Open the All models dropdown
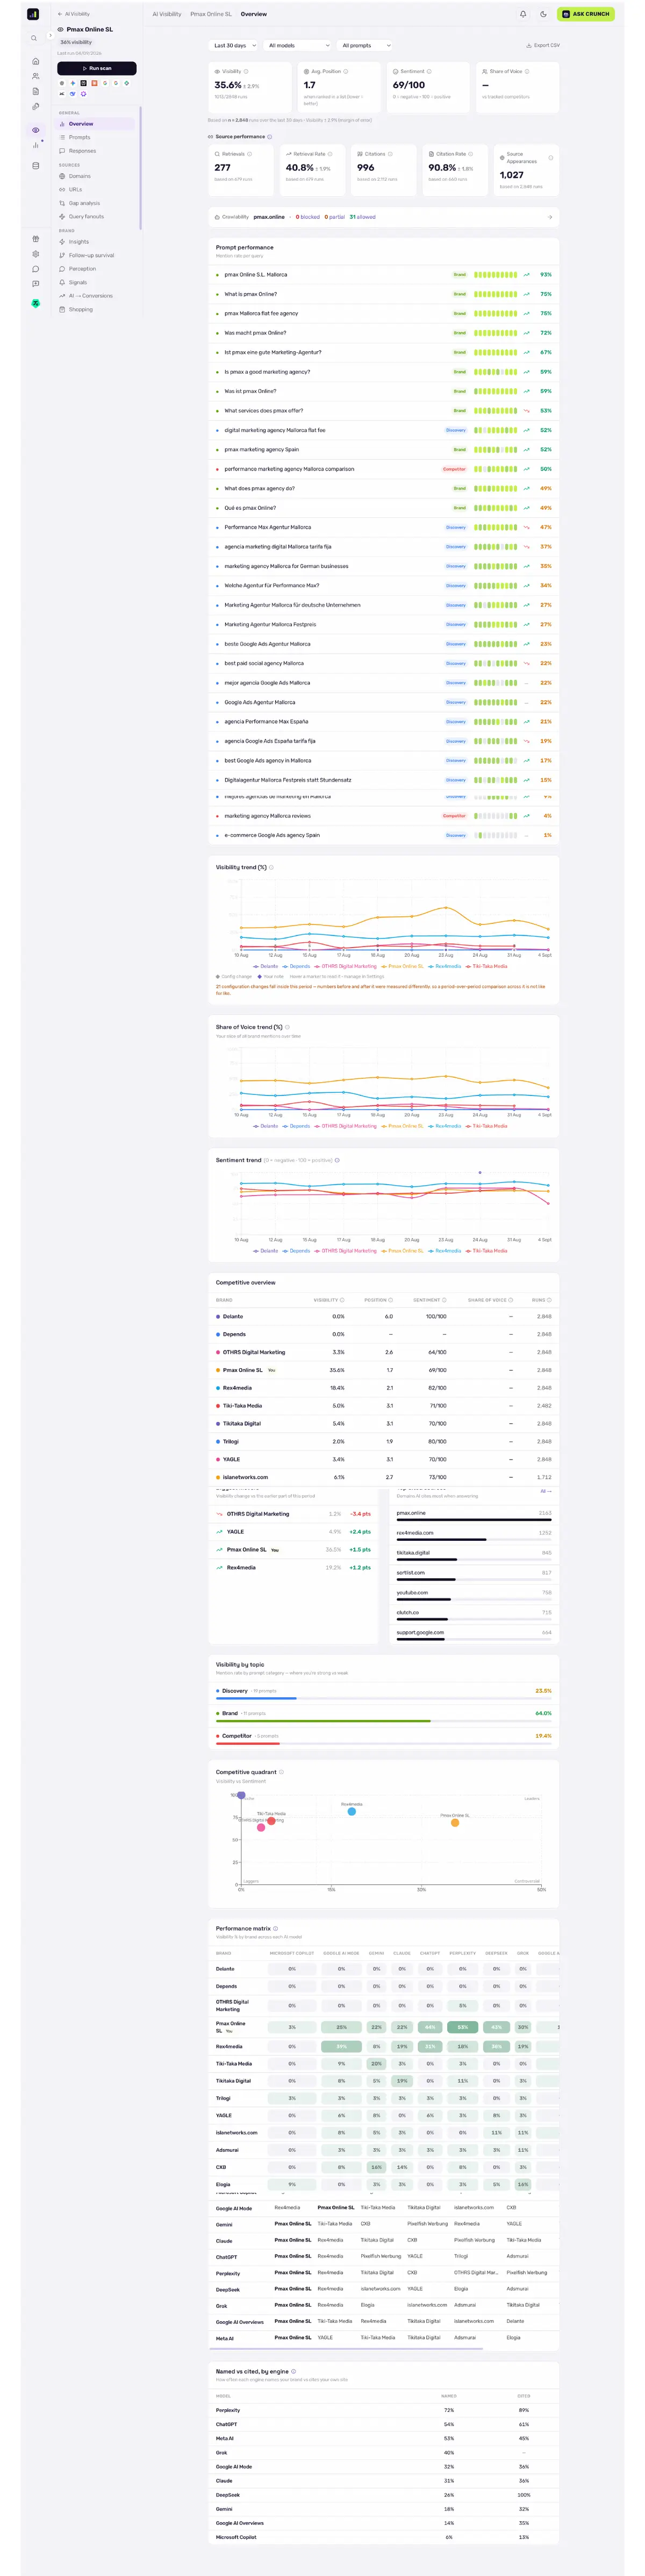Viewport: 645px width, 2576px height. [x=298, y=45]
